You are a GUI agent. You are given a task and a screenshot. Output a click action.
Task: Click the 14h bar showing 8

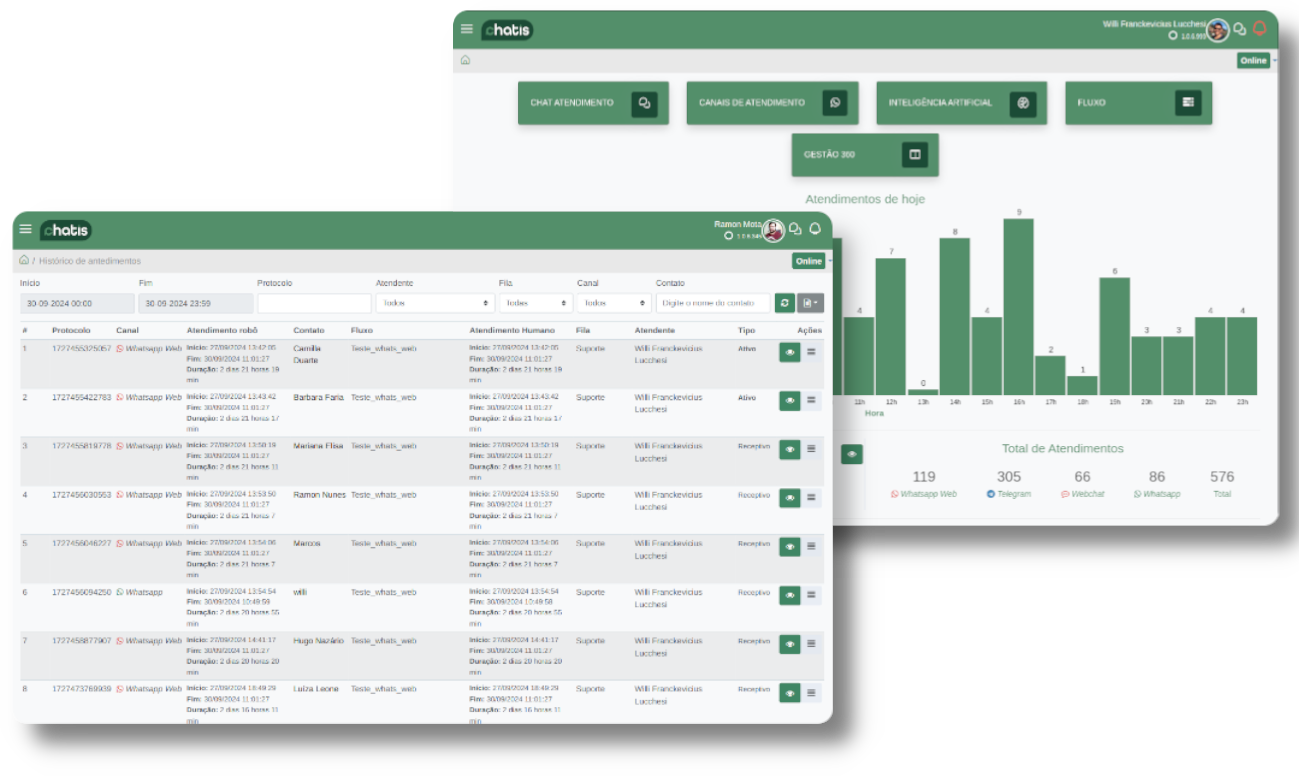pos(955,316)
